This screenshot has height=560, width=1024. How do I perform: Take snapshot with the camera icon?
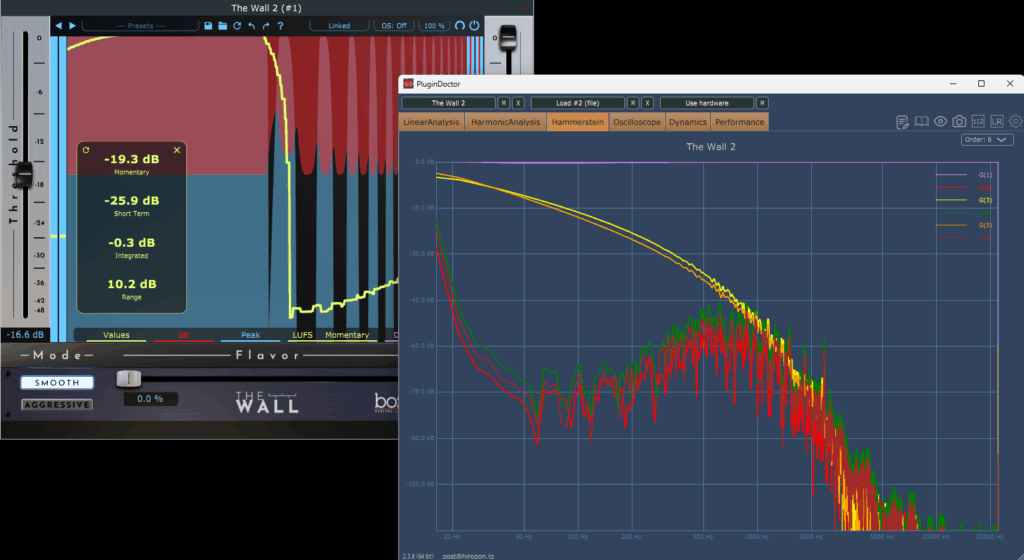tap(959, 121)
